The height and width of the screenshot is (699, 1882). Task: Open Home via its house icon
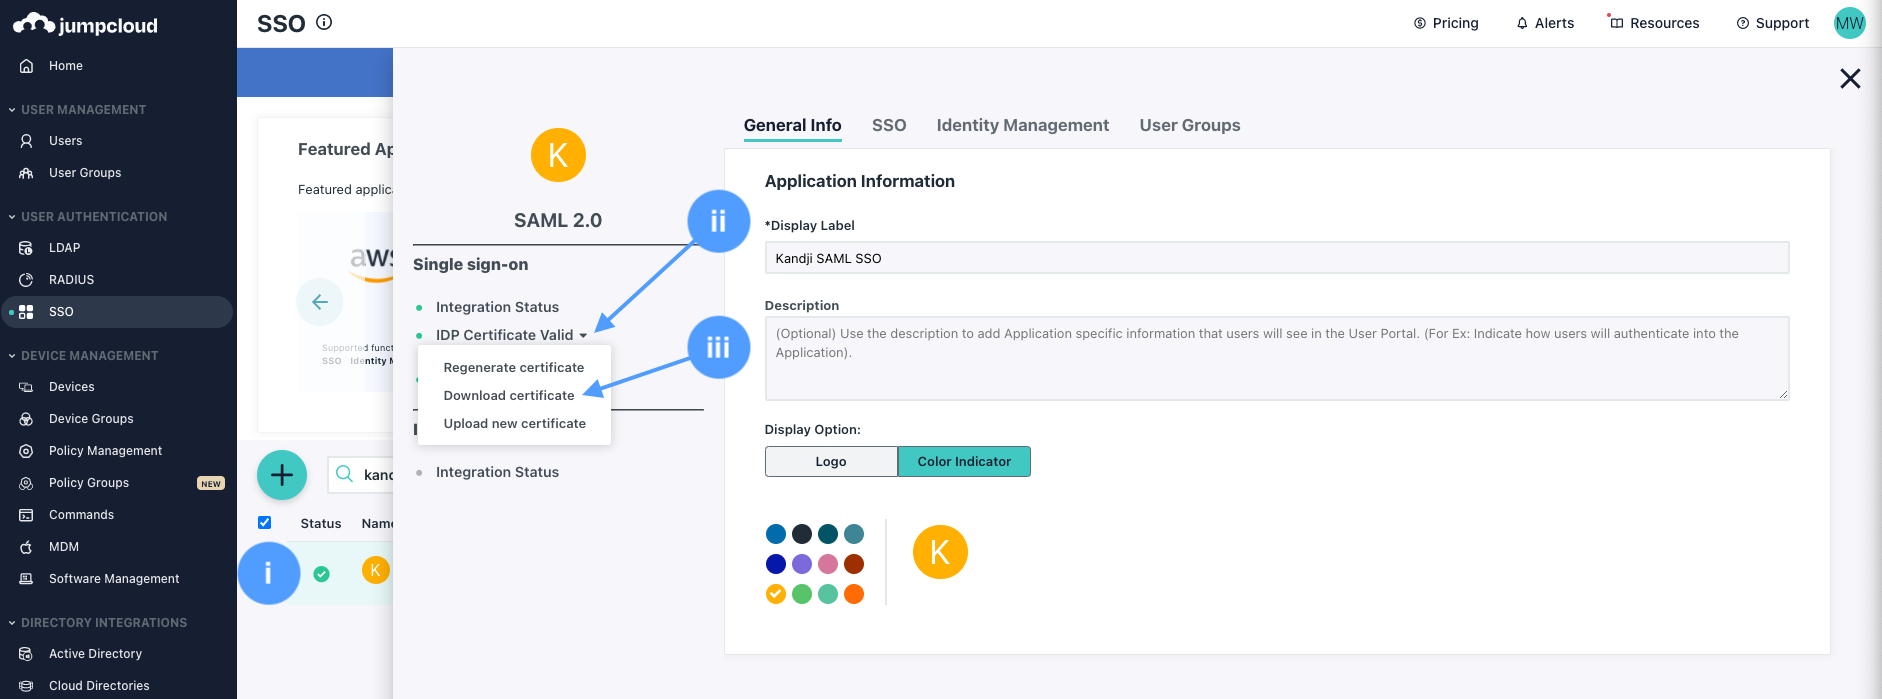[x=27, y=66]
